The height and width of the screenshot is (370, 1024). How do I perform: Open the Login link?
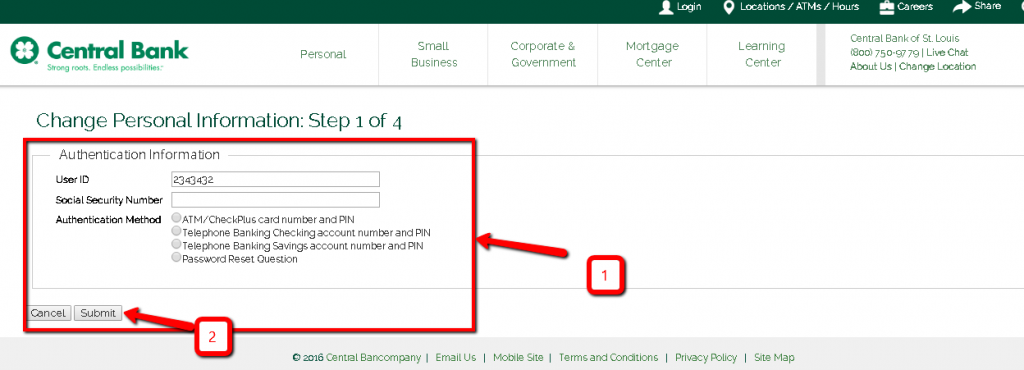(x=689, y=7)
